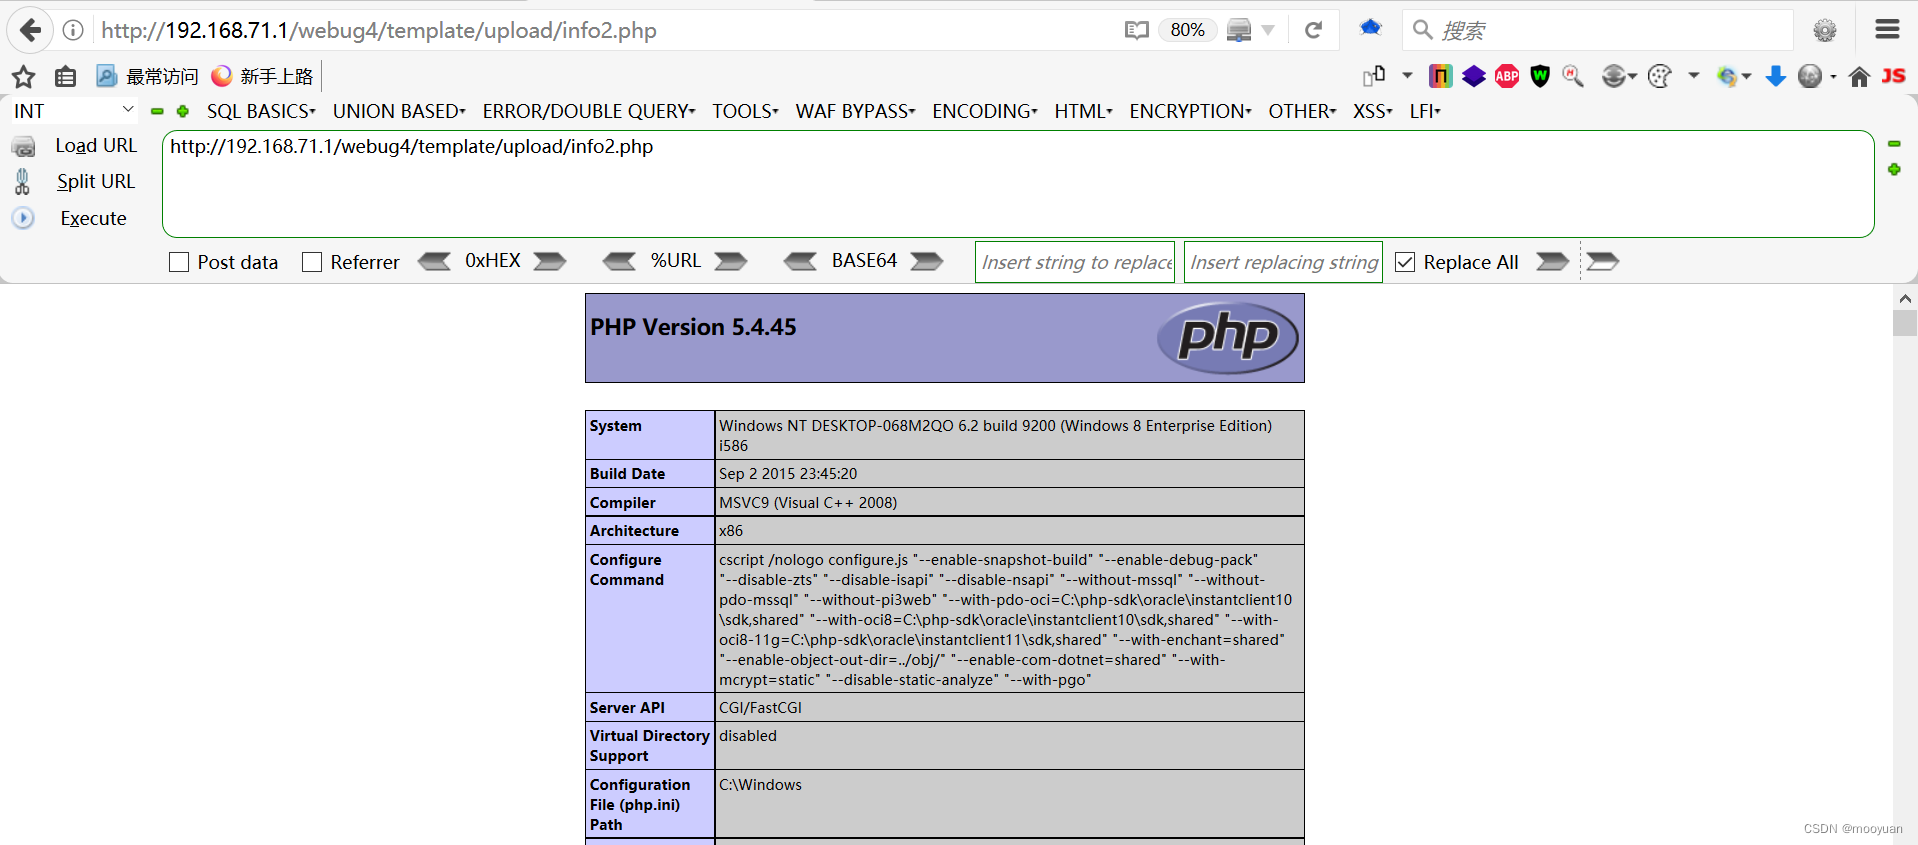This screenshot has height=845, width=1918.
Task: Click the blue-yellow globe proxy icon
Action: coord(1728,76)
